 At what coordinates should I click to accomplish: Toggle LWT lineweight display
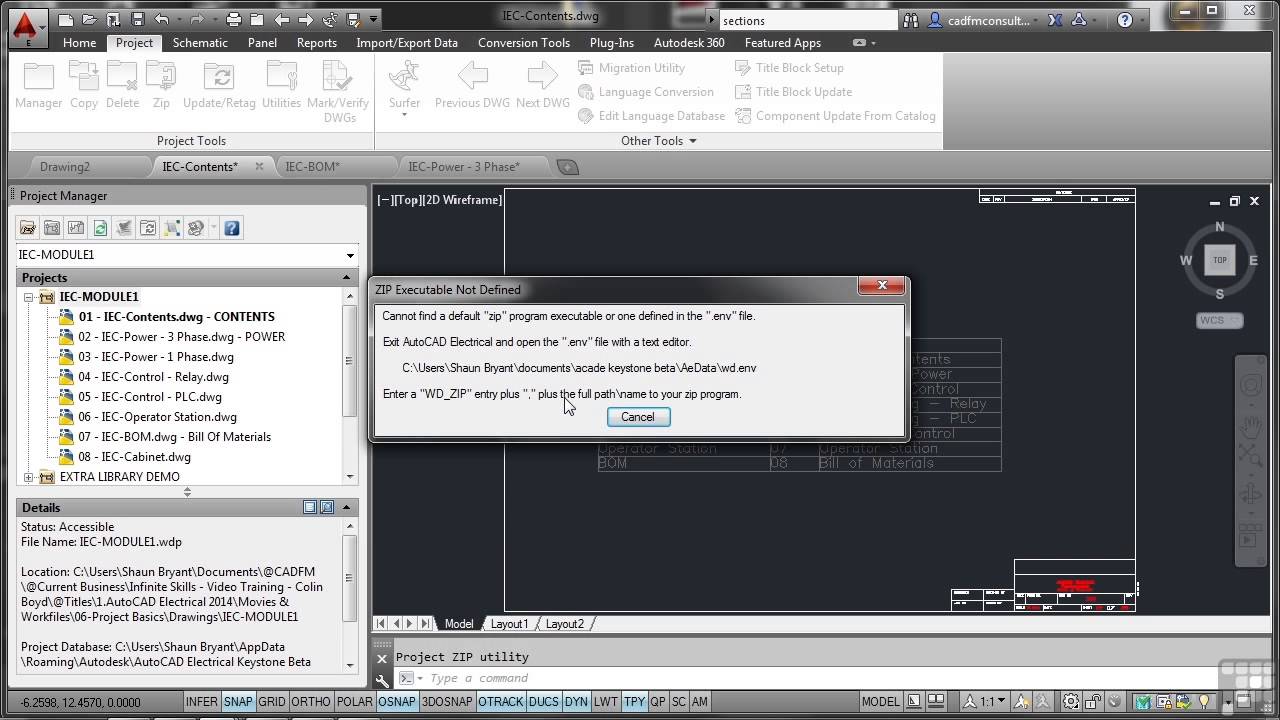(x=606, y=701)
